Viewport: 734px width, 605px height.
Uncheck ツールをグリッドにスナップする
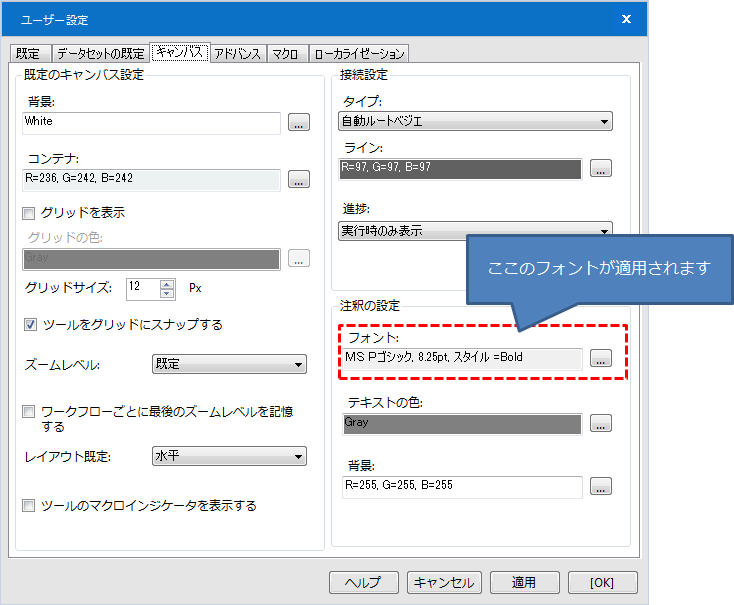[x=30, y=325]
